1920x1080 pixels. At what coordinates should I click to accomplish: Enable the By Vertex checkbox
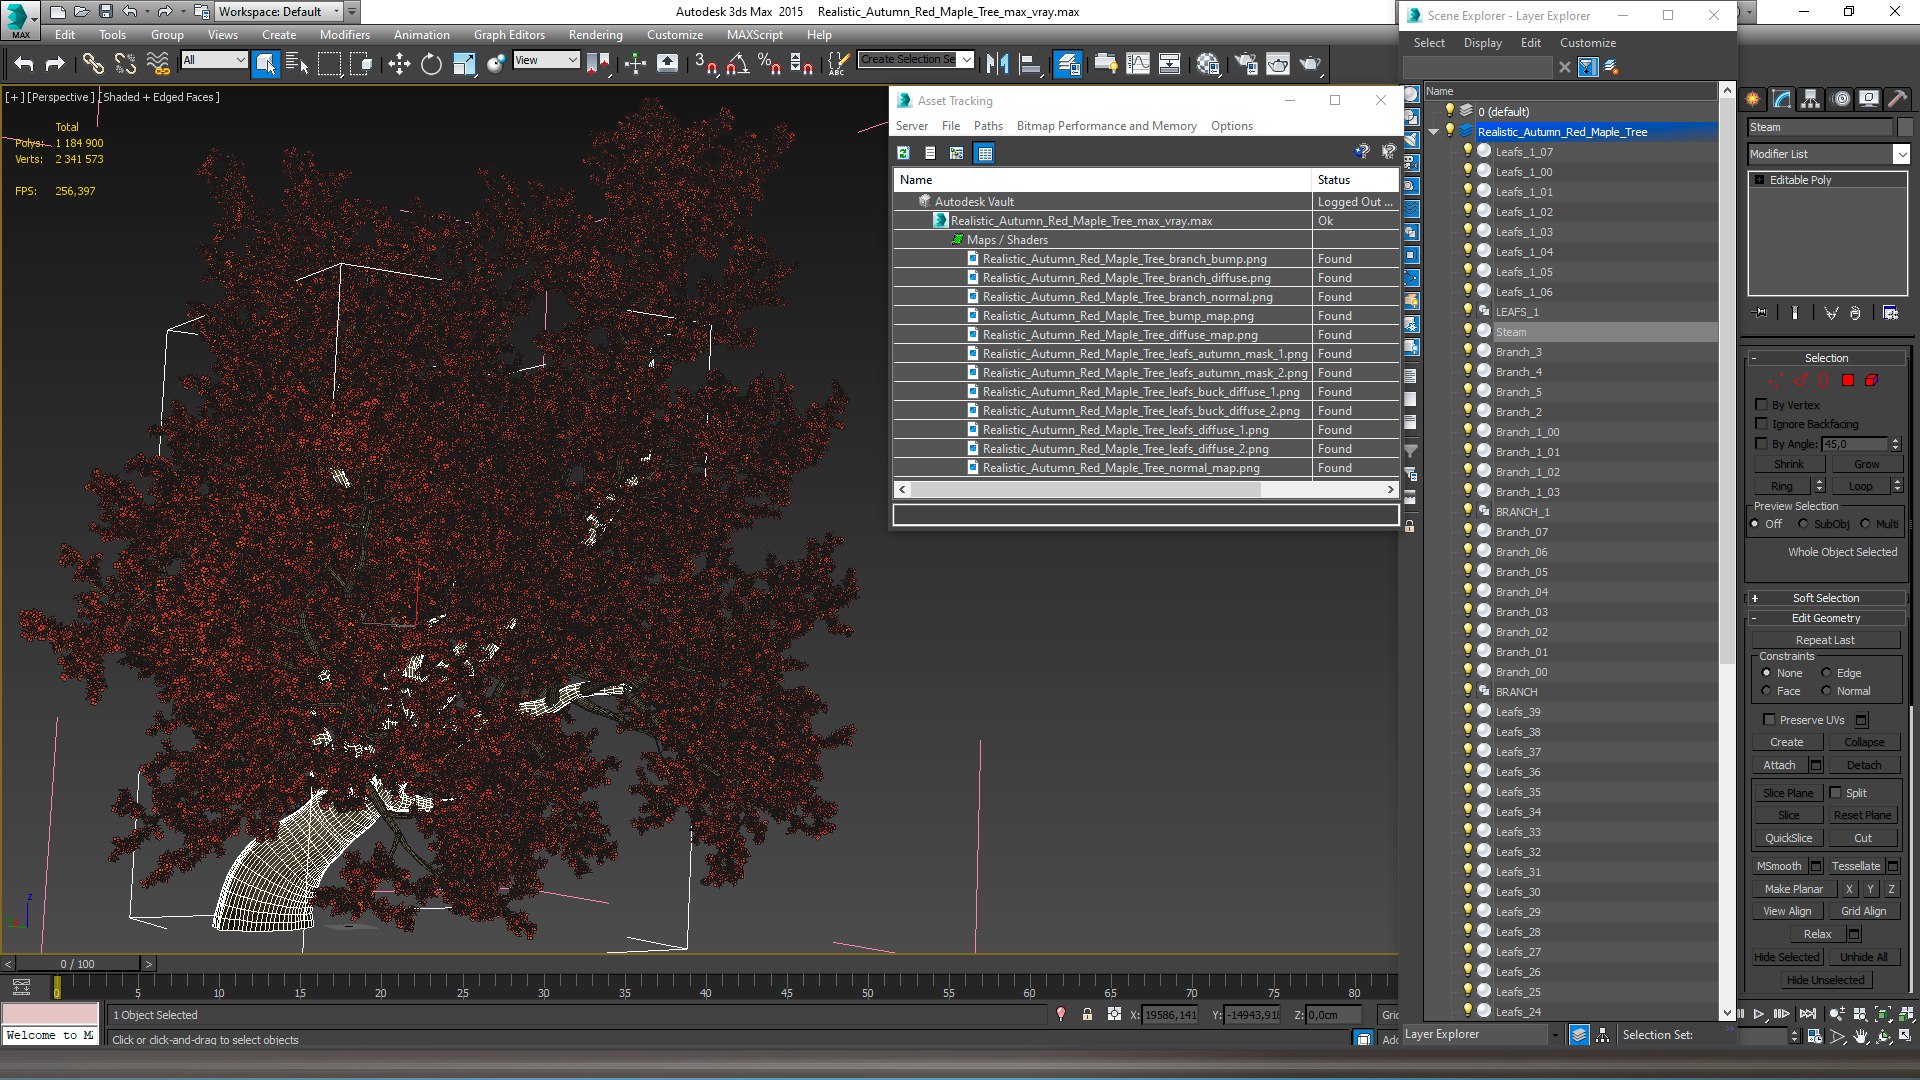pos(1762,405)
